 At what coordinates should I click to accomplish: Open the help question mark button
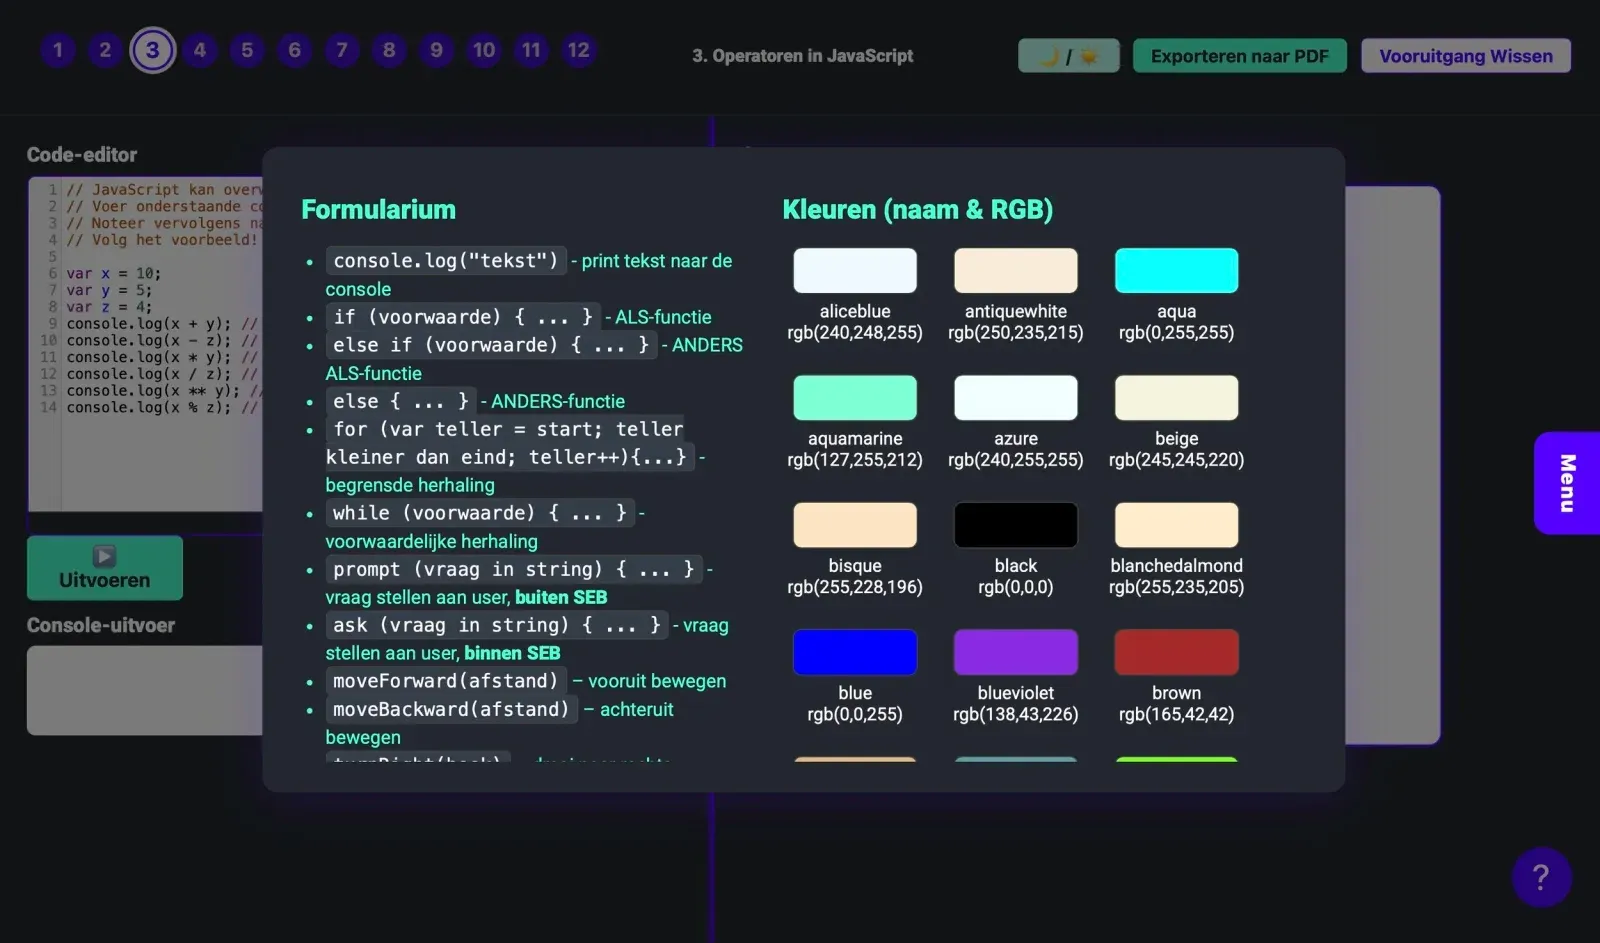[x=1541, y=877]
